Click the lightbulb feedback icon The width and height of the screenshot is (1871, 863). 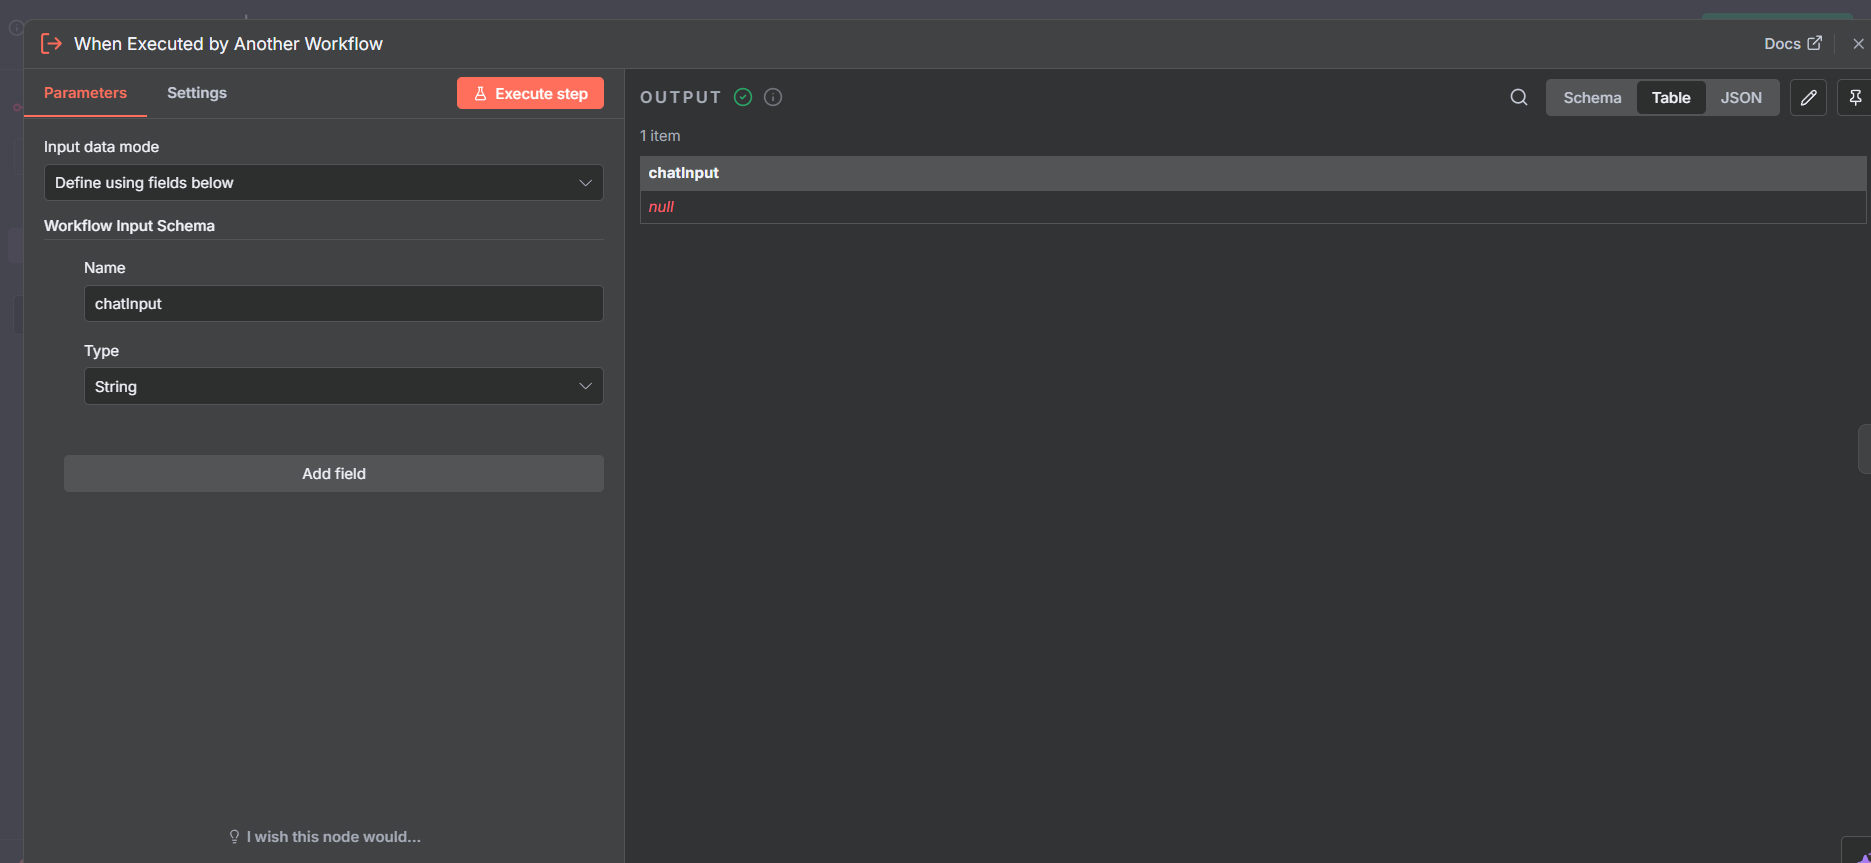[234, 837]
